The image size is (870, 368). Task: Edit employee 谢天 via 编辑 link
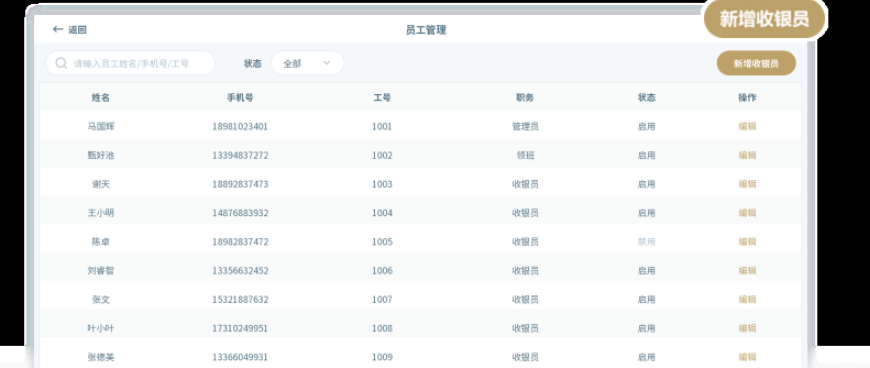click(747, 184)
